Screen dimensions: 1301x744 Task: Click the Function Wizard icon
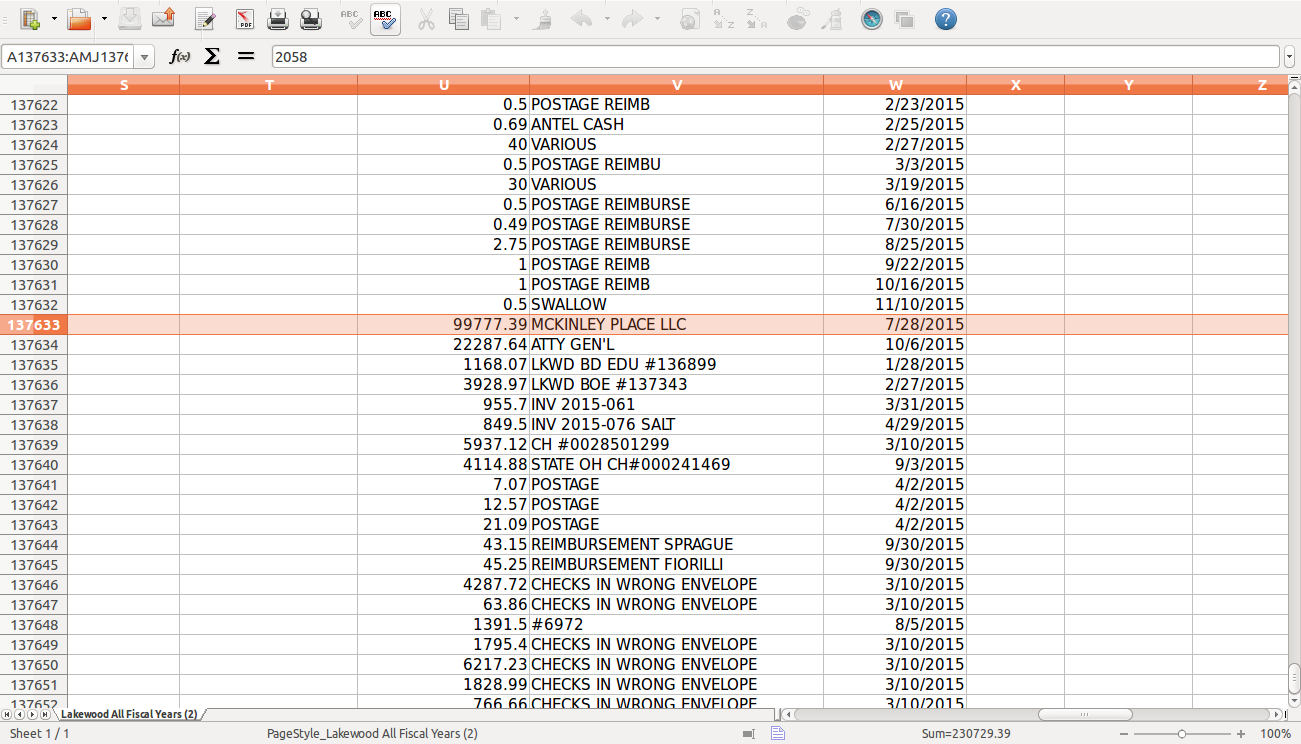point(180,57)
